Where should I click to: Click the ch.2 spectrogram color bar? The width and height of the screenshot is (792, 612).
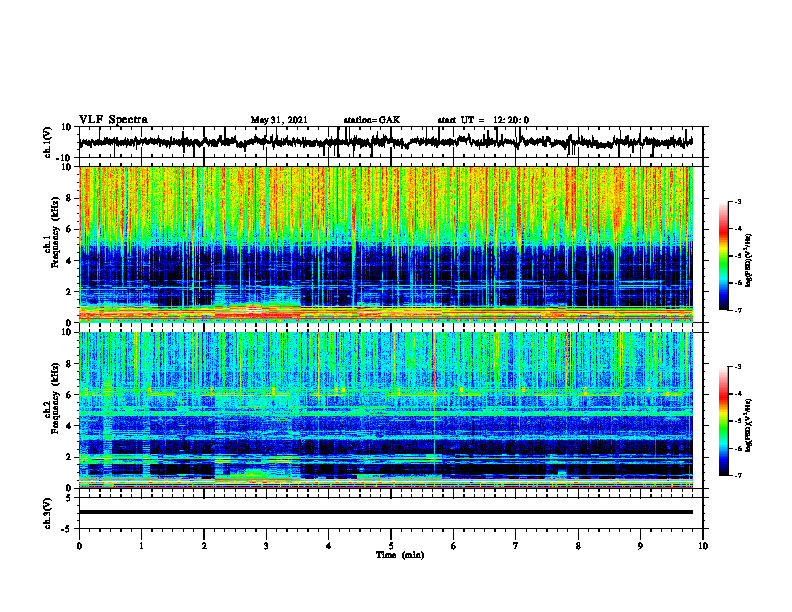(724, 421)
